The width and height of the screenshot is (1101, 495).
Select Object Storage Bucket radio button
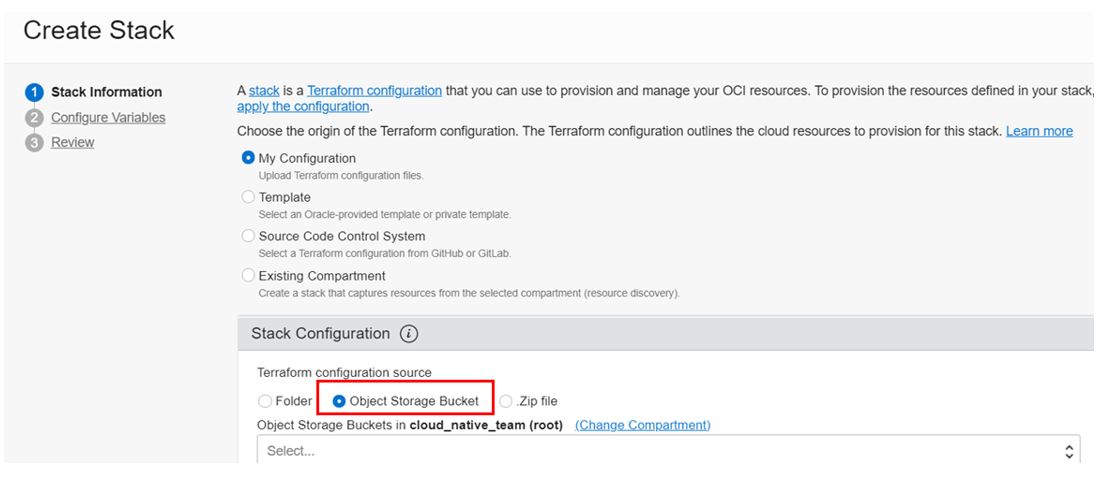339,401
